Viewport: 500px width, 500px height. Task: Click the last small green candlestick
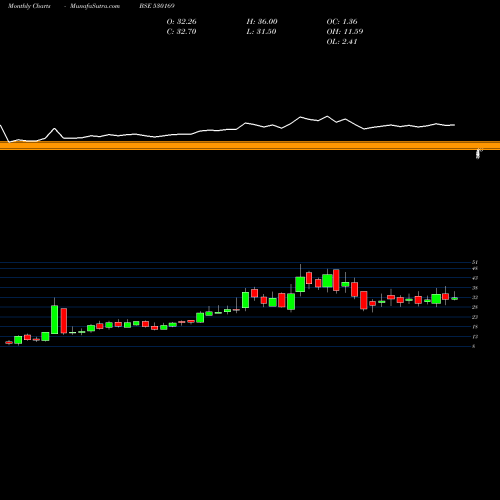[455, 299]
